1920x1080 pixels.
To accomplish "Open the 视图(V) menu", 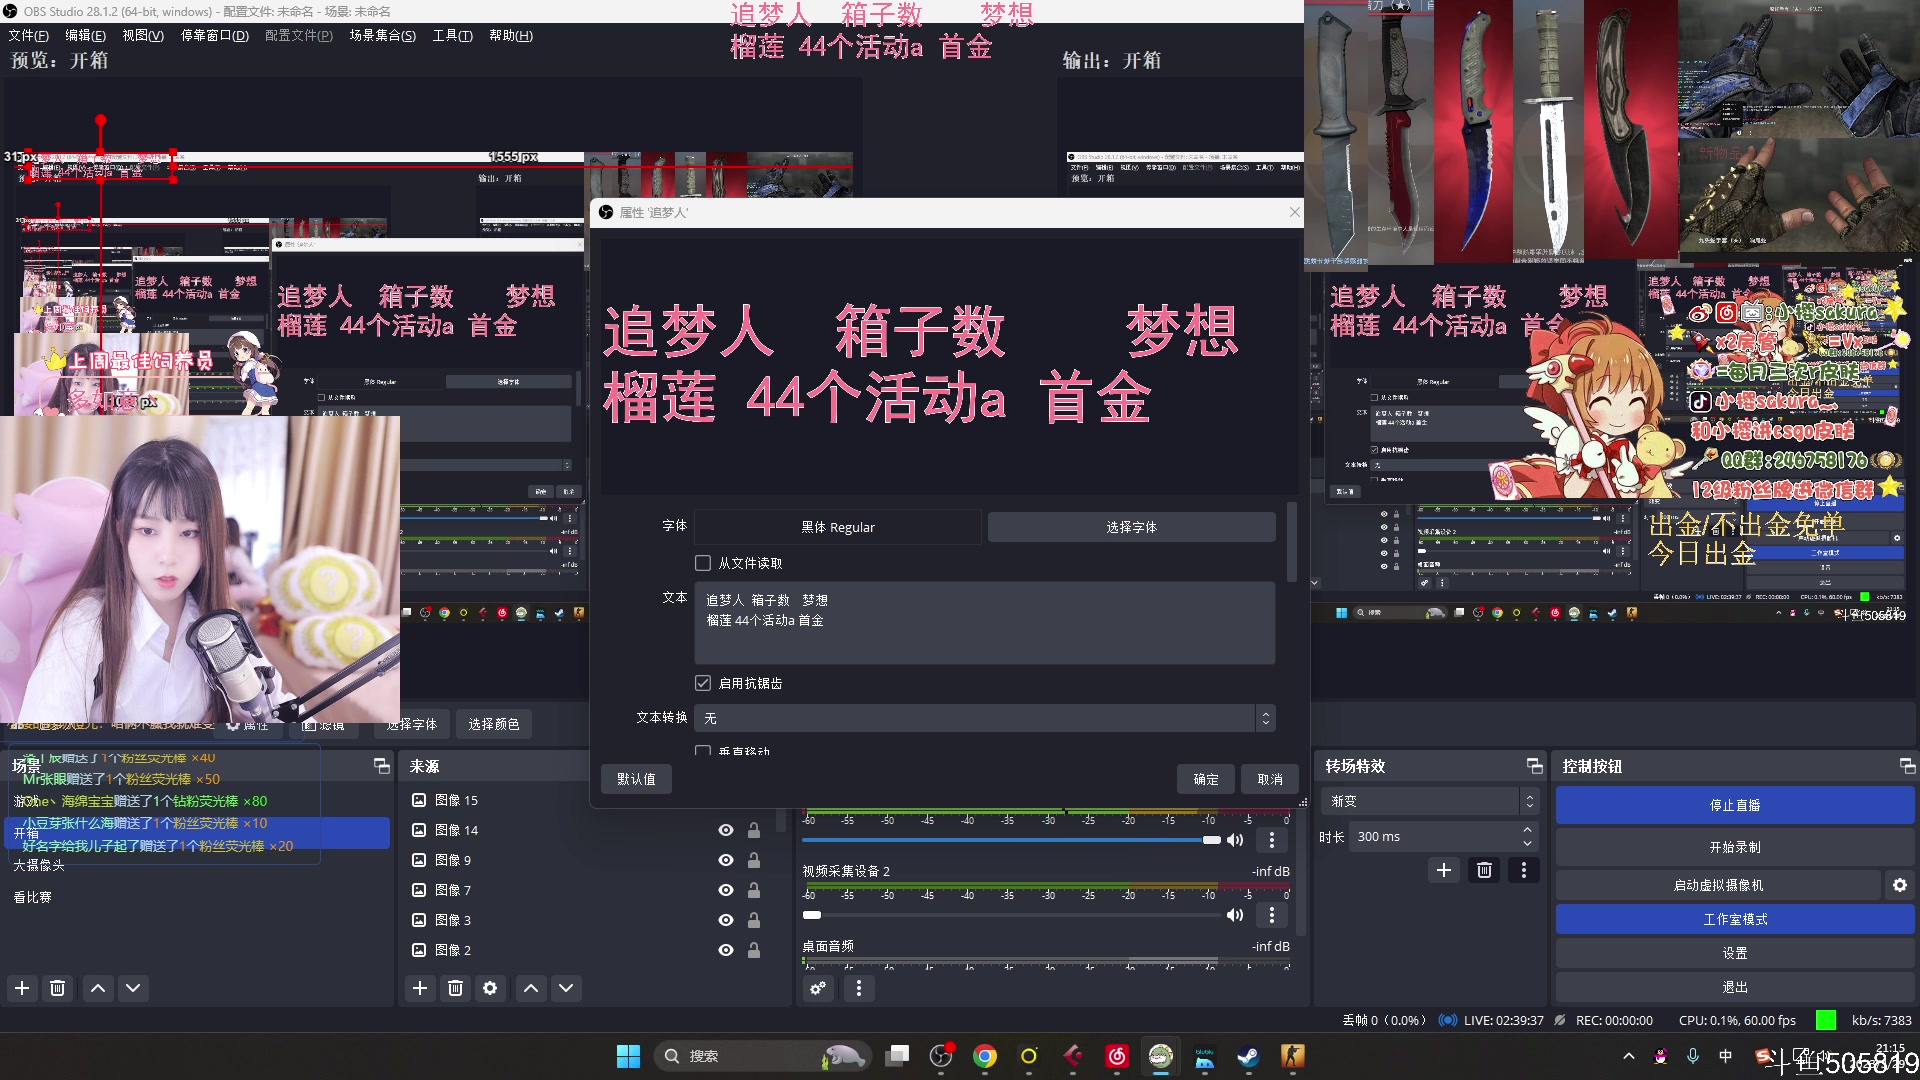I will coord(143,35).
